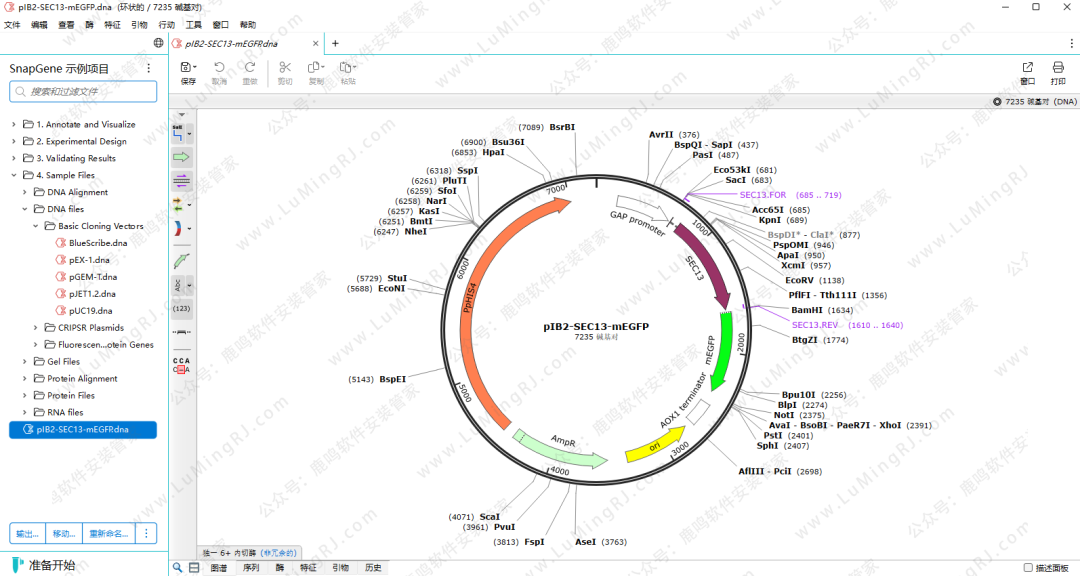Image resolution: width=1080 pixels, height=576 pixels.
Task: Toggle the 描述面板 checkbox
Action: pos(1028,567)
